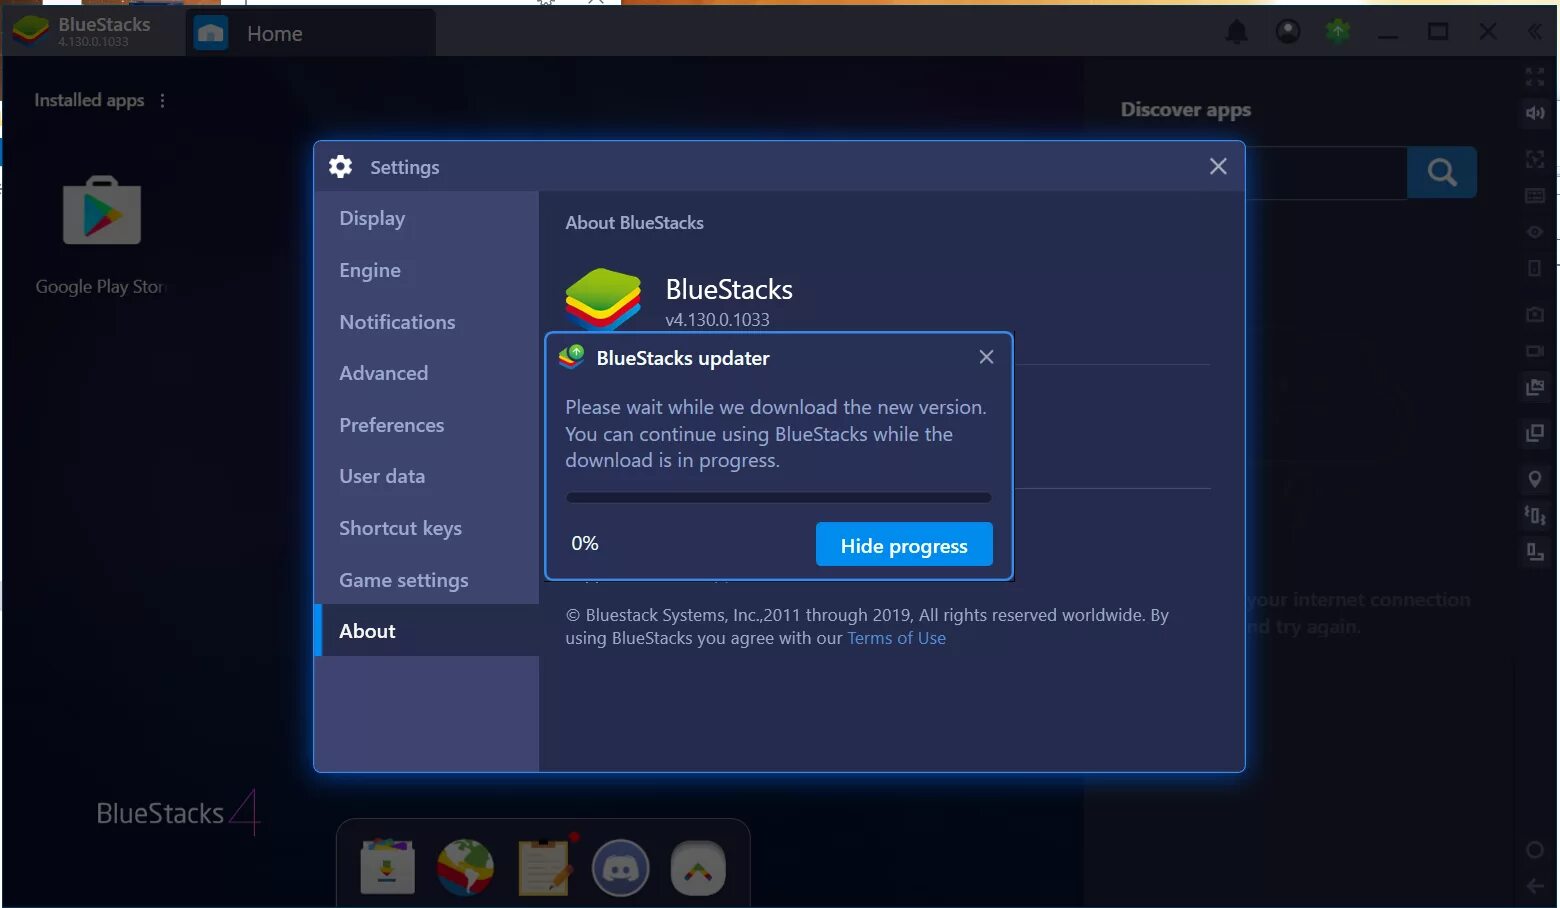Select the Display settings tab
1560x908 pixels.
tap(427, 218)
